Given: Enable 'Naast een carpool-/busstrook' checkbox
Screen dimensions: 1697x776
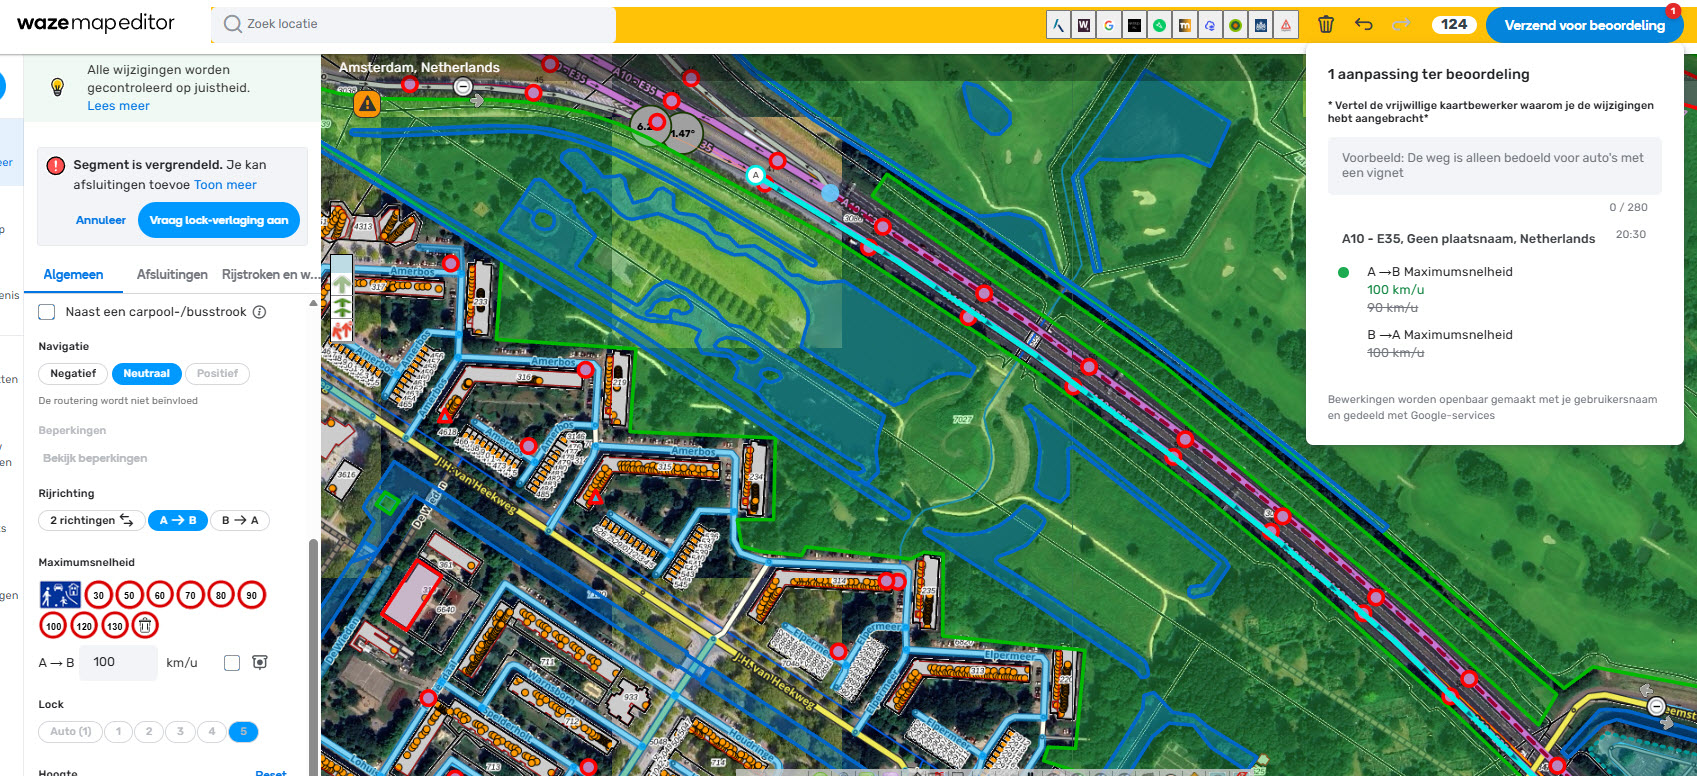Looking at the screenshot, I should [x=47, y=312].
